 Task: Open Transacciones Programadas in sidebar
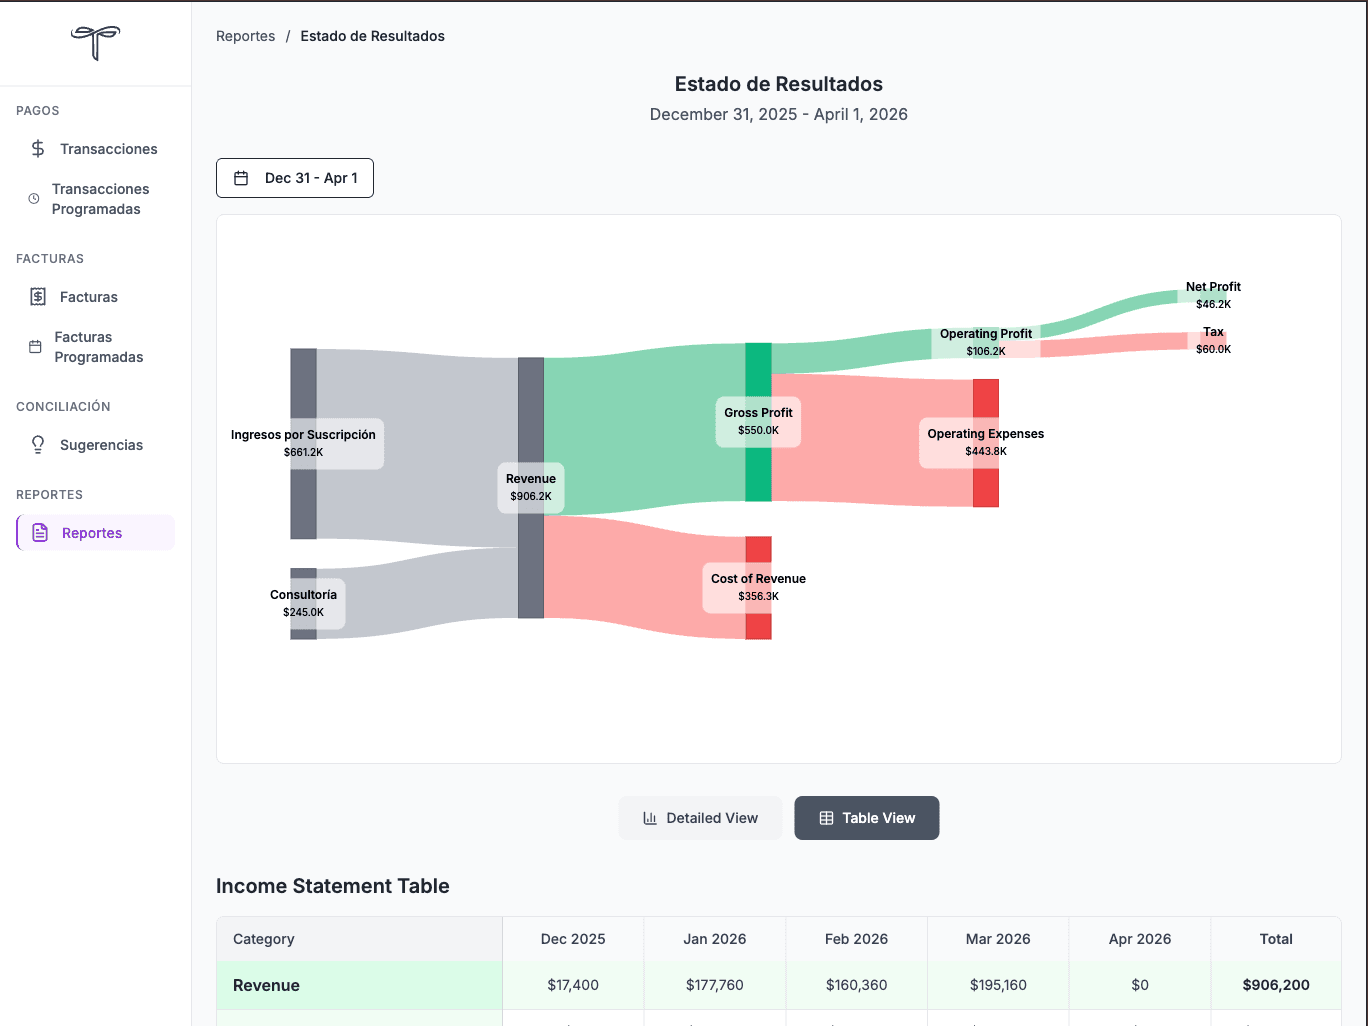click(x=100, y=199)
